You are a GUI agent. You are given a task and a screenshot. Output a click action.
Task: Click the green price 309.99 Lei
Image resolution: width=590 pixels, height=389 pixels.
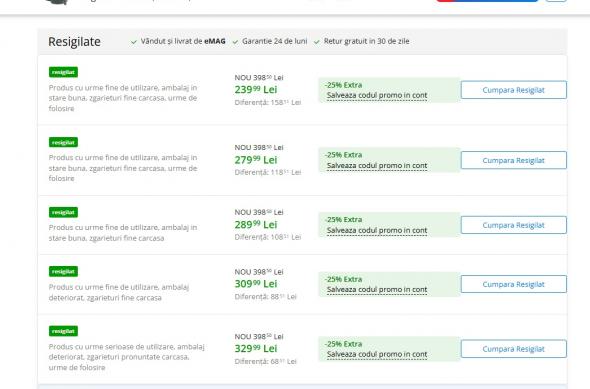click(x=256, y=284)
